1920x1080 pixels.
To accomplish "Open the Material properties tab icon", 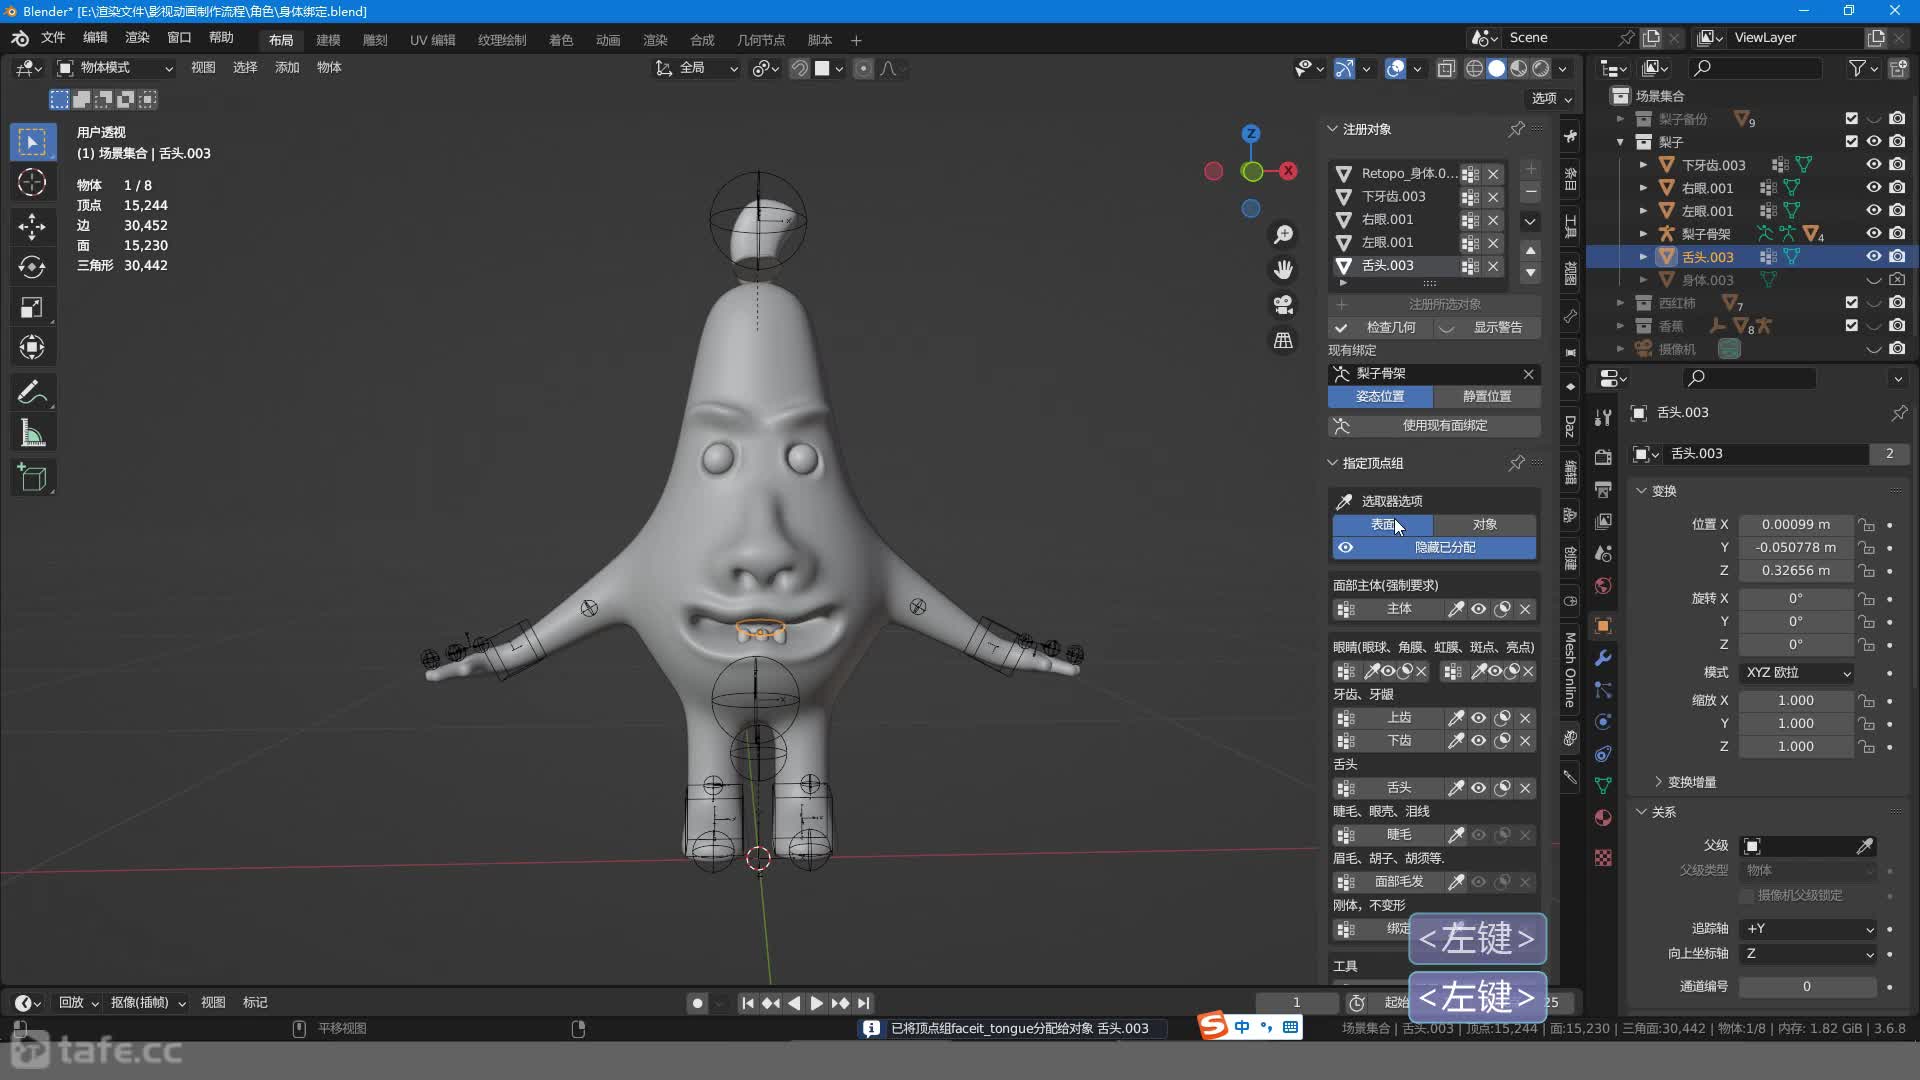I will pos(1603,818).
